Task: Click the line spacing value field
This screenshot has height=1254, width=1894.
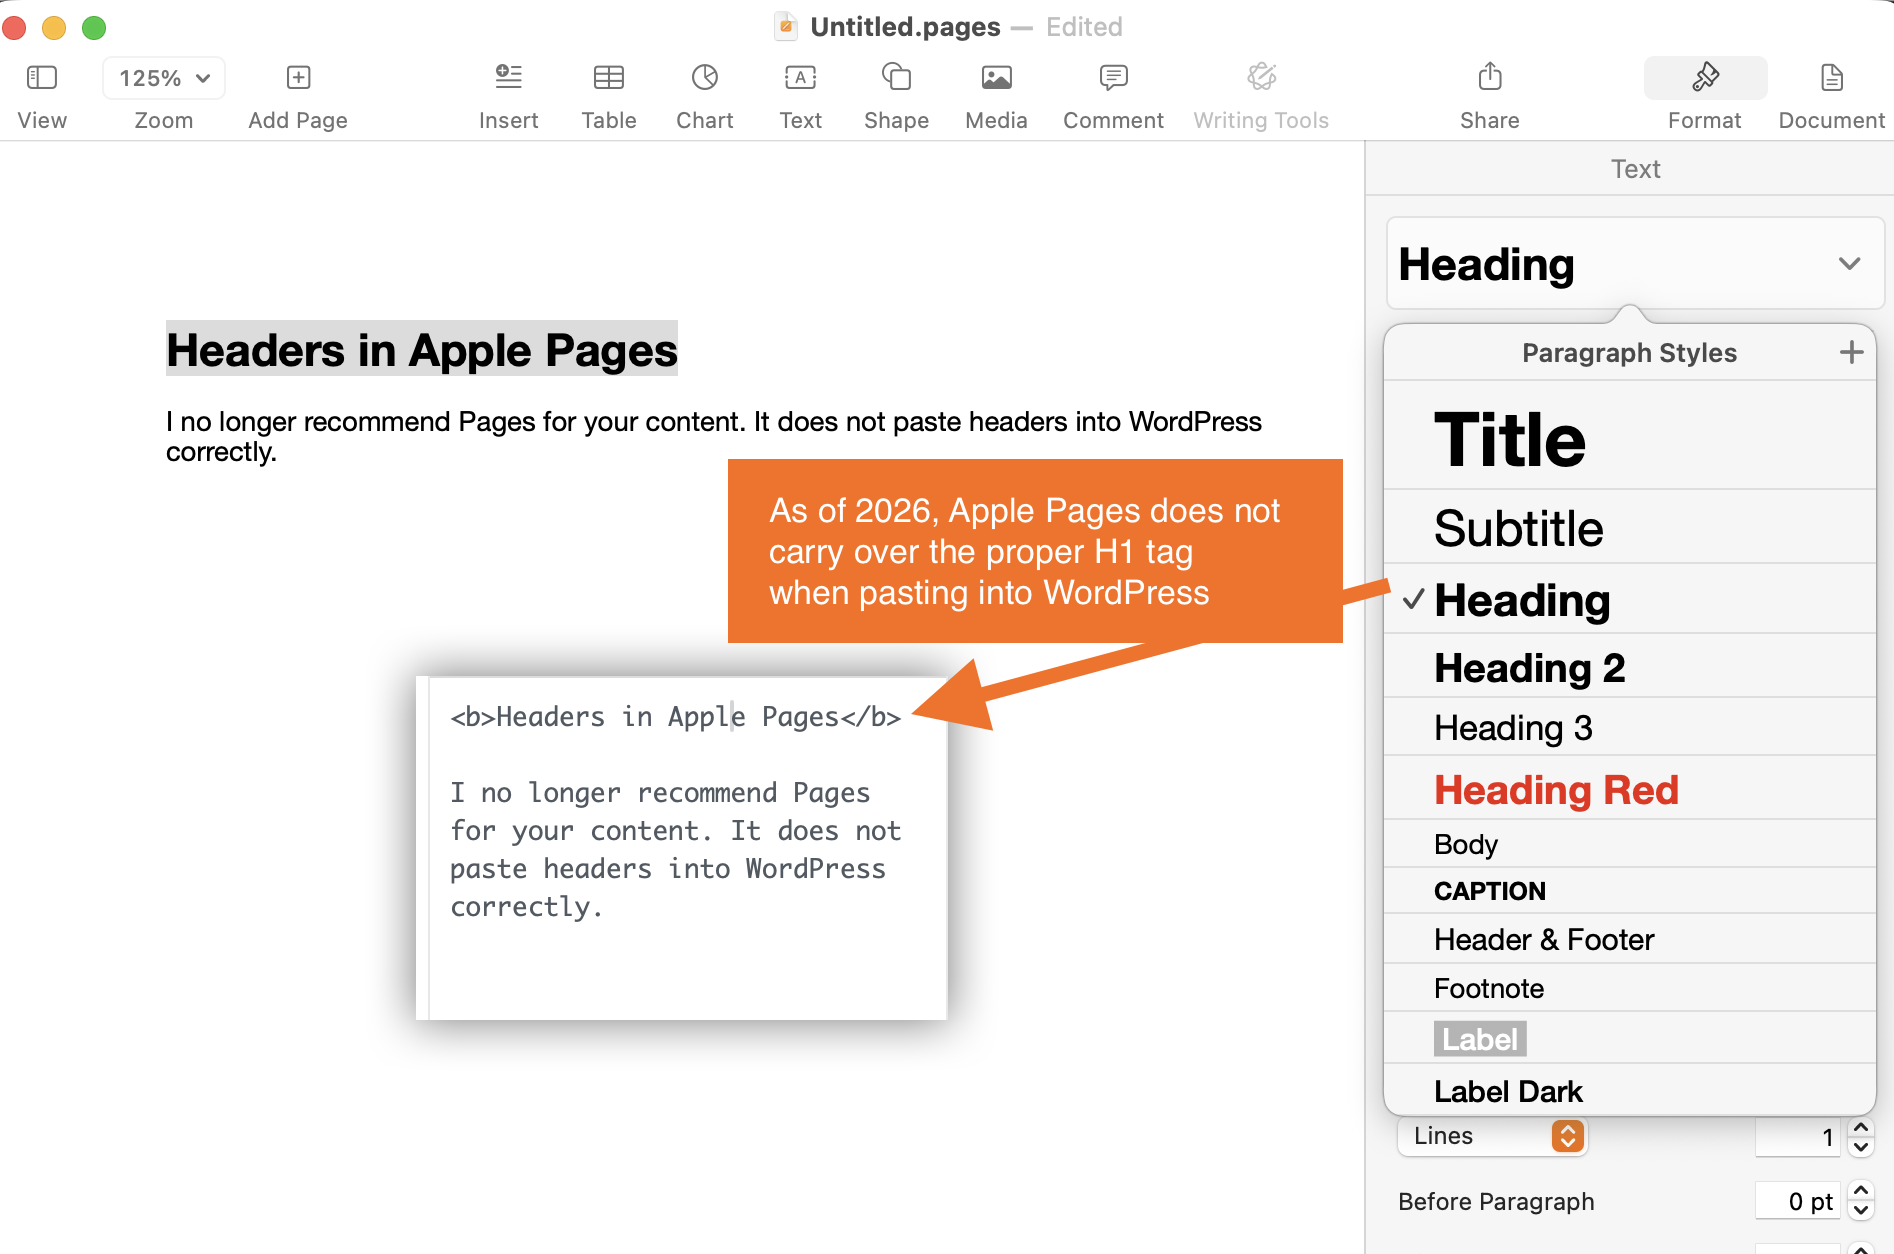Action: [1797, 1137]
